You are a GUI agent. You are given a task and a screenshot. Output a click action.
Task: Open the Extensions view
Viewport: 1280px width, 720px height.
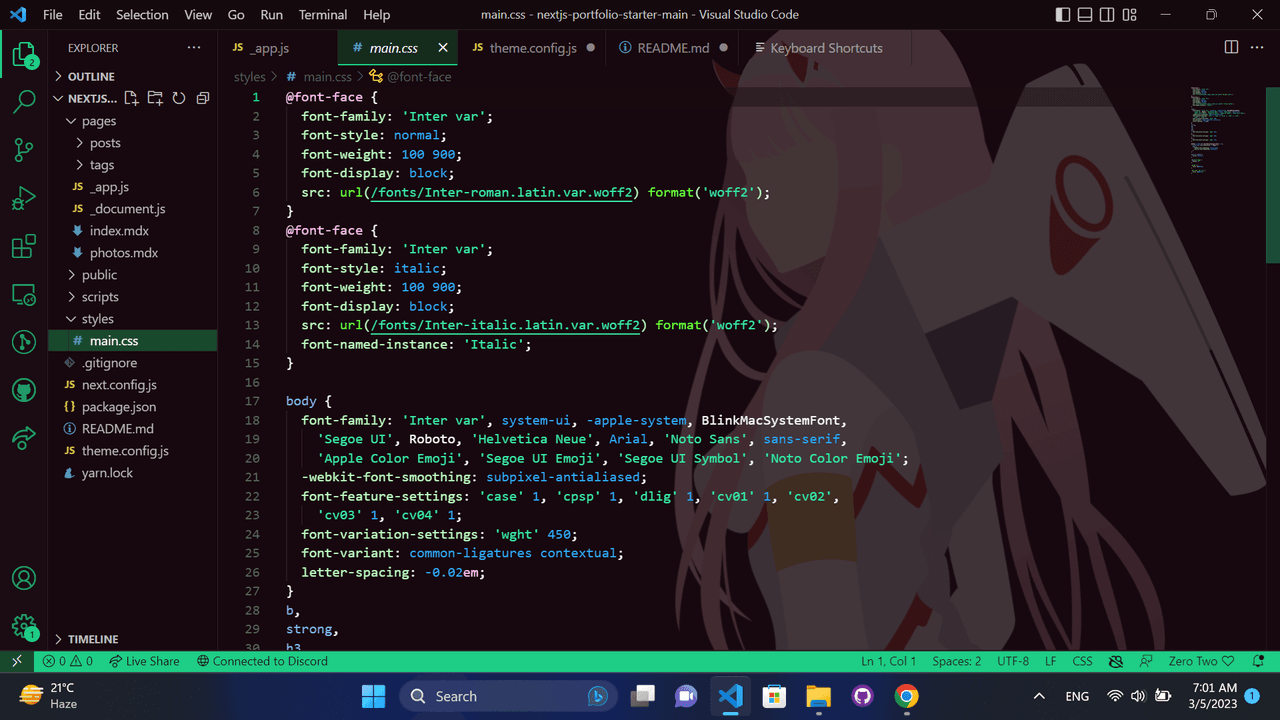coord(24,246)
